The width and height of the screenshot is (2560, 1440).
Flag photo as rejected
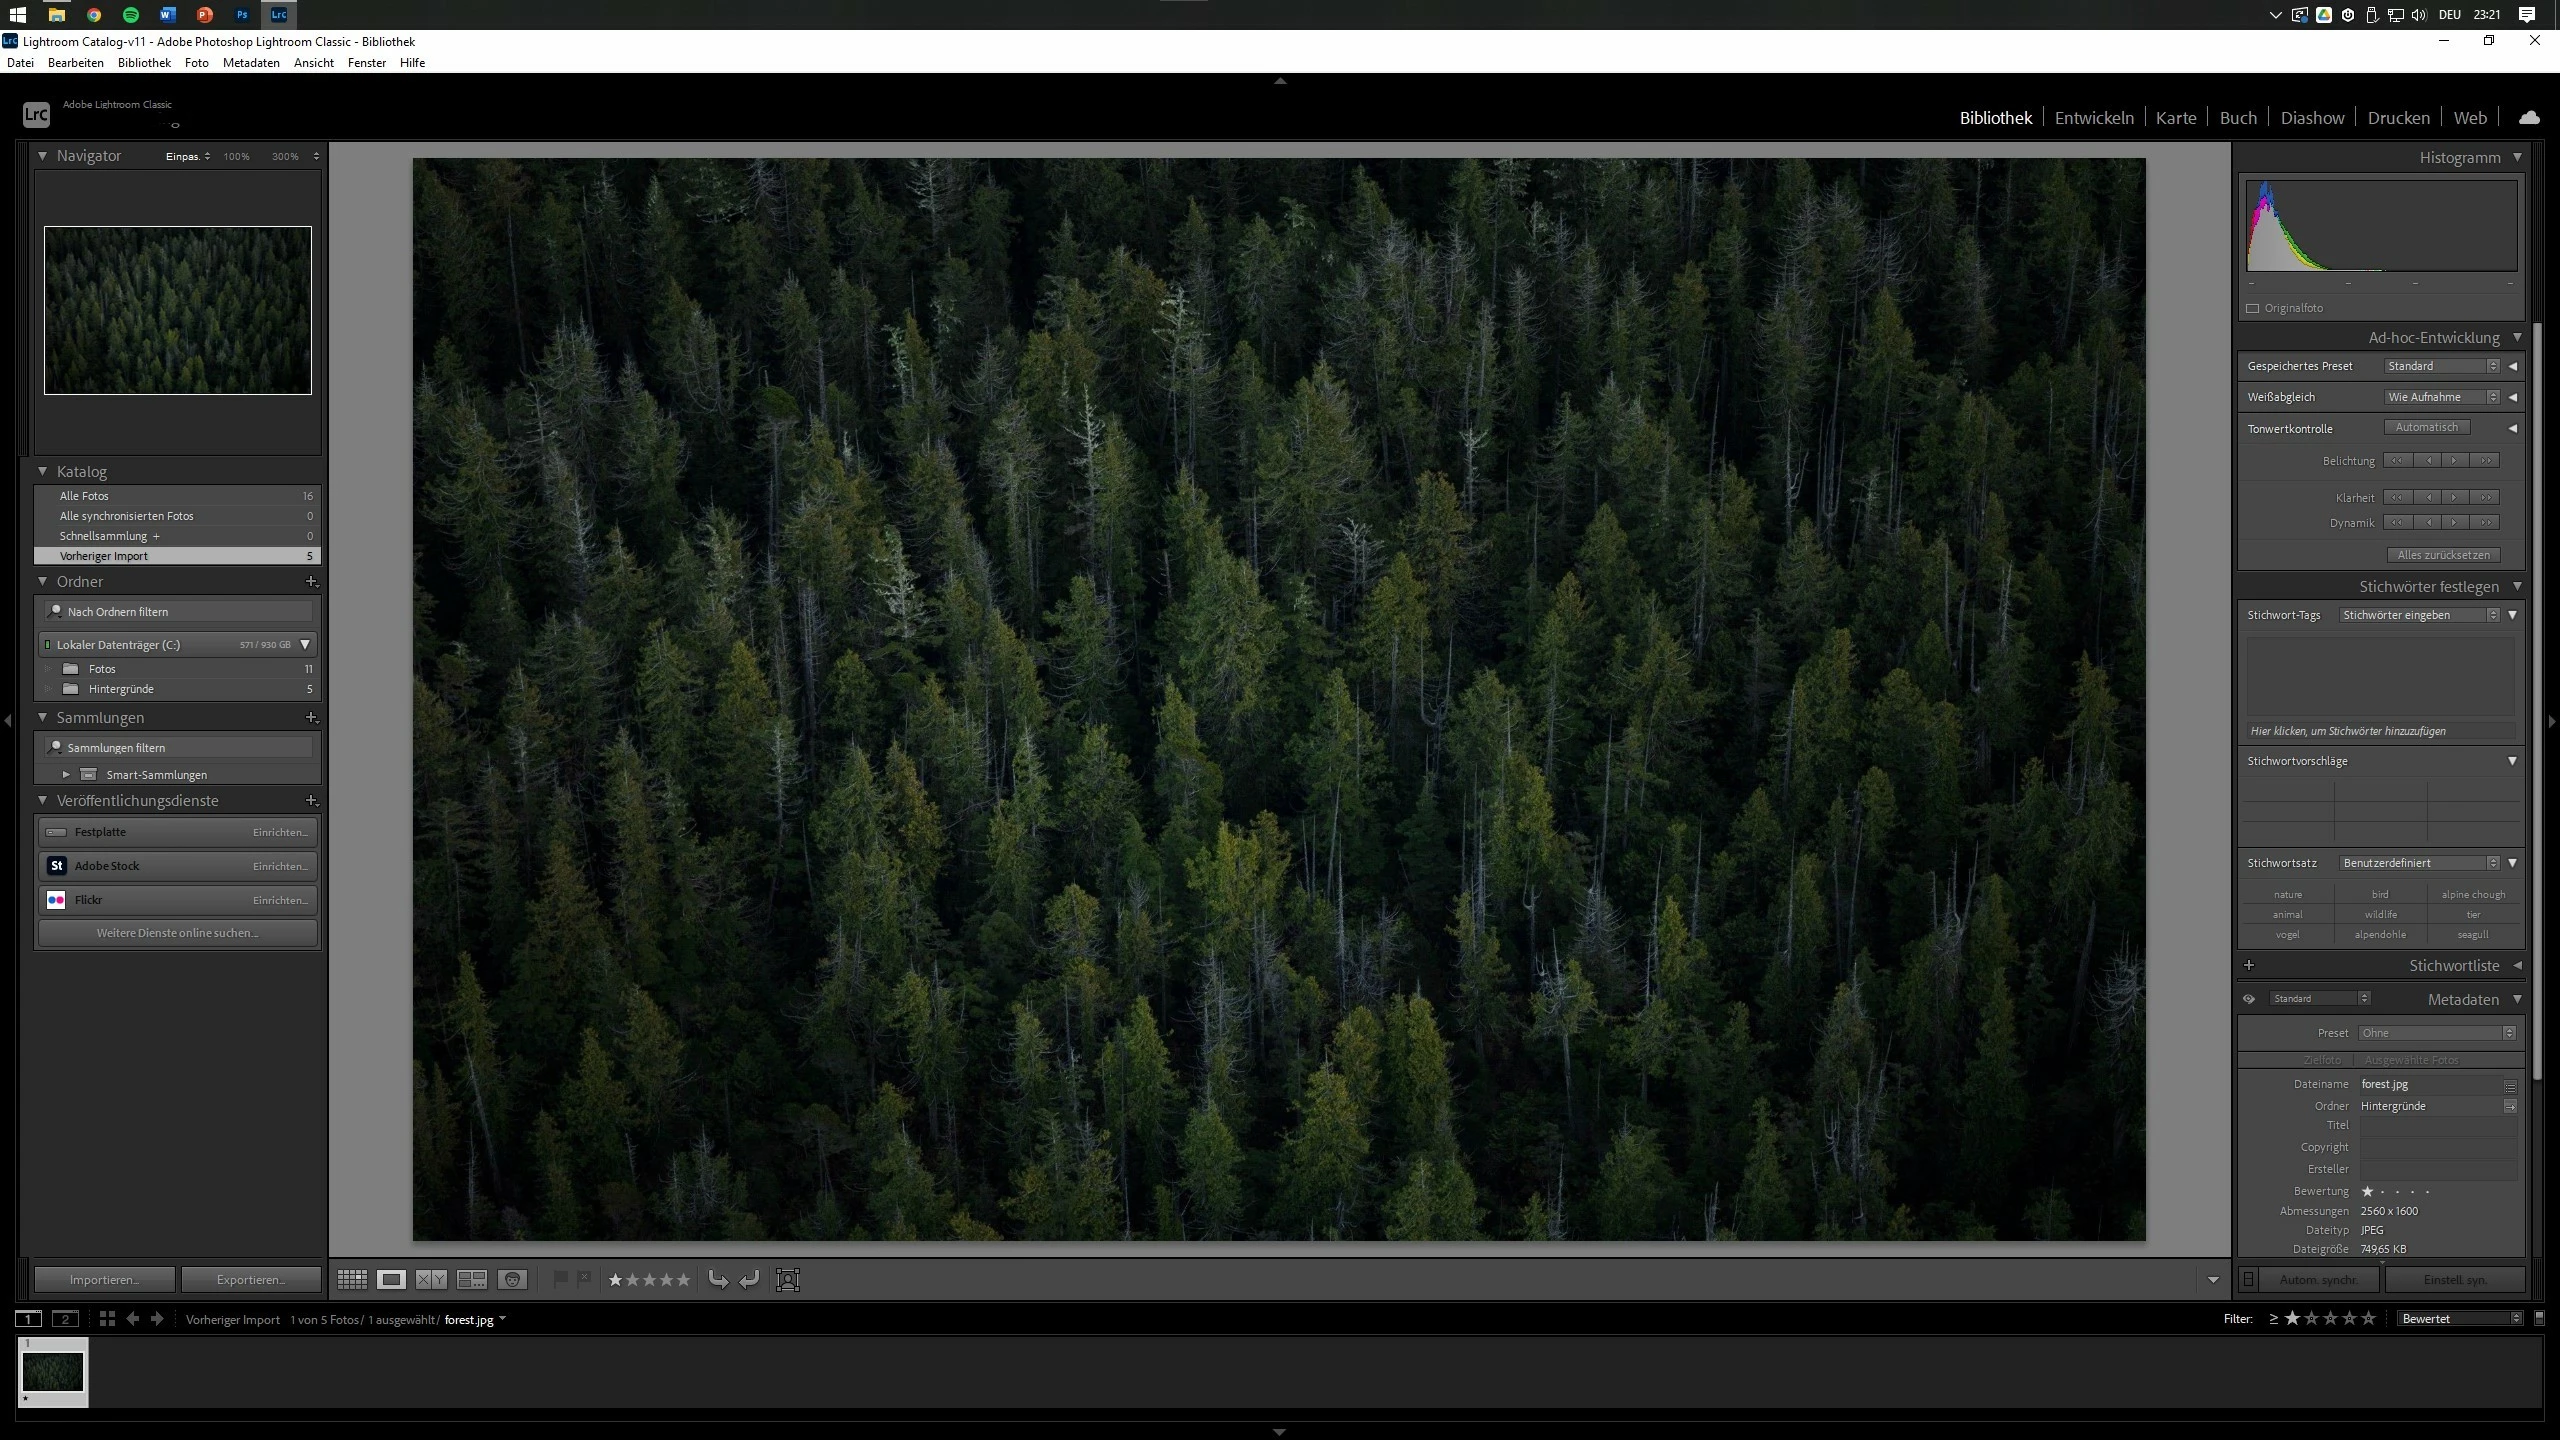(584, 1278)
